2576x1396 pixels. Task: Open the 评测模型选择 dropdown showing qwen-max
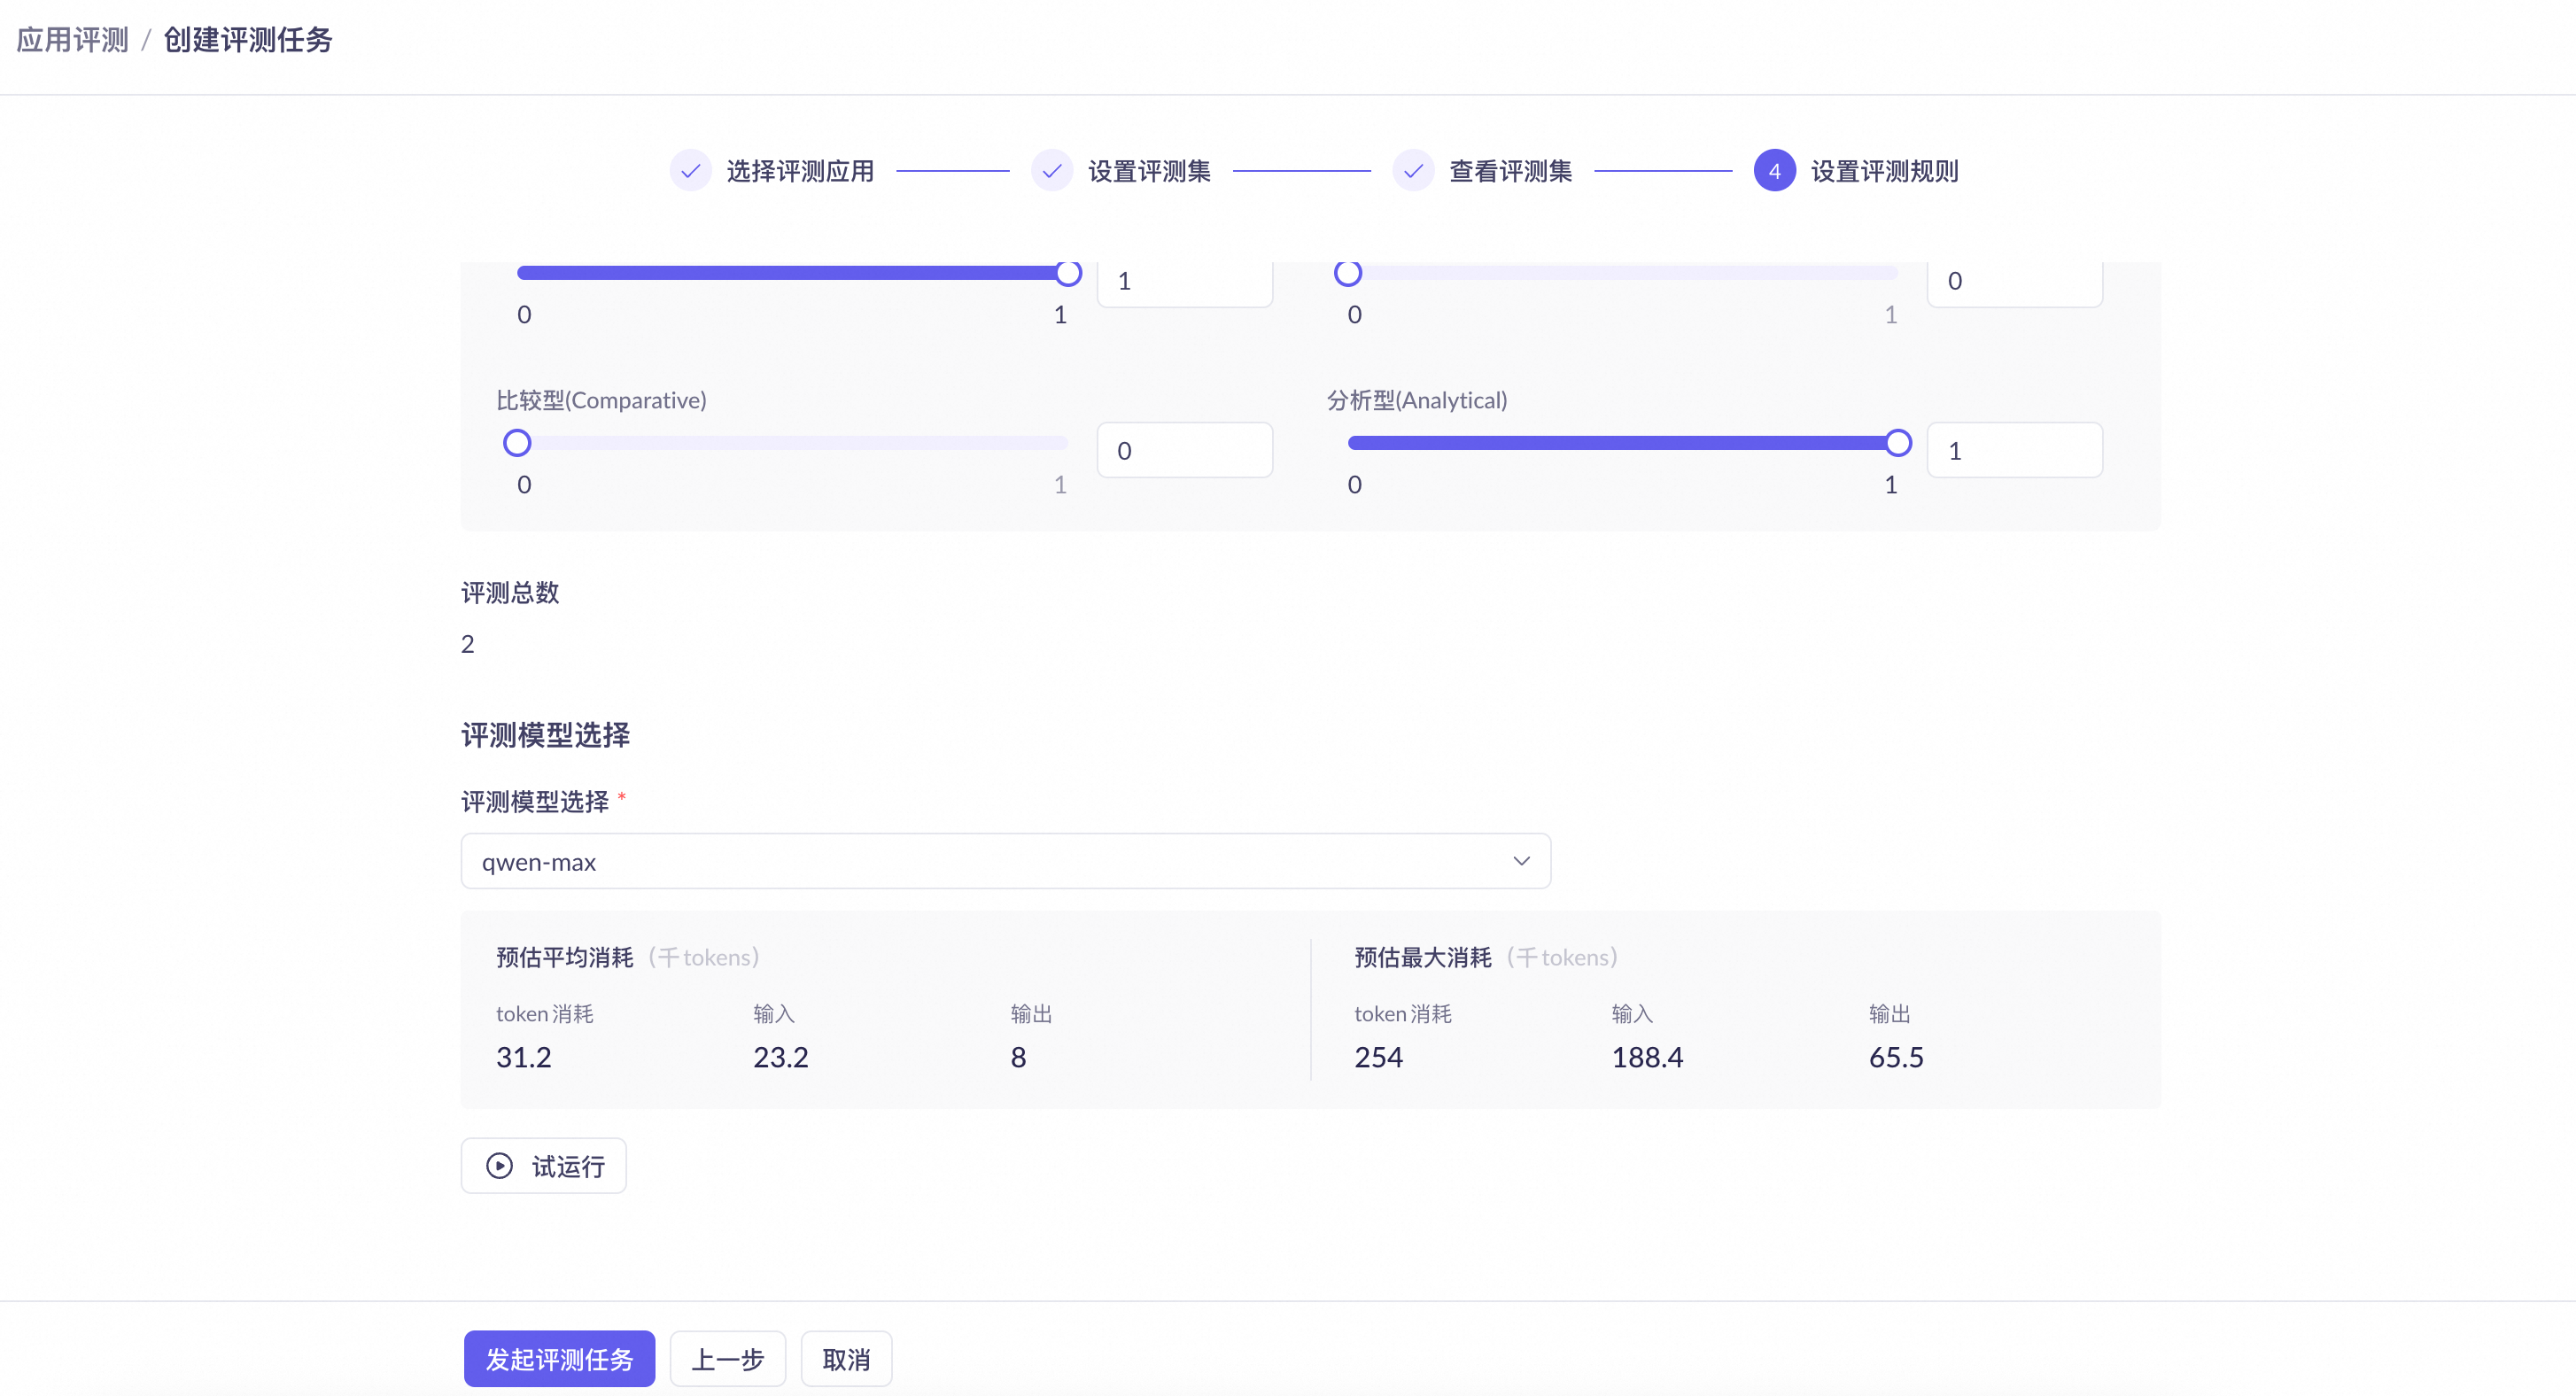point(1004,861)
